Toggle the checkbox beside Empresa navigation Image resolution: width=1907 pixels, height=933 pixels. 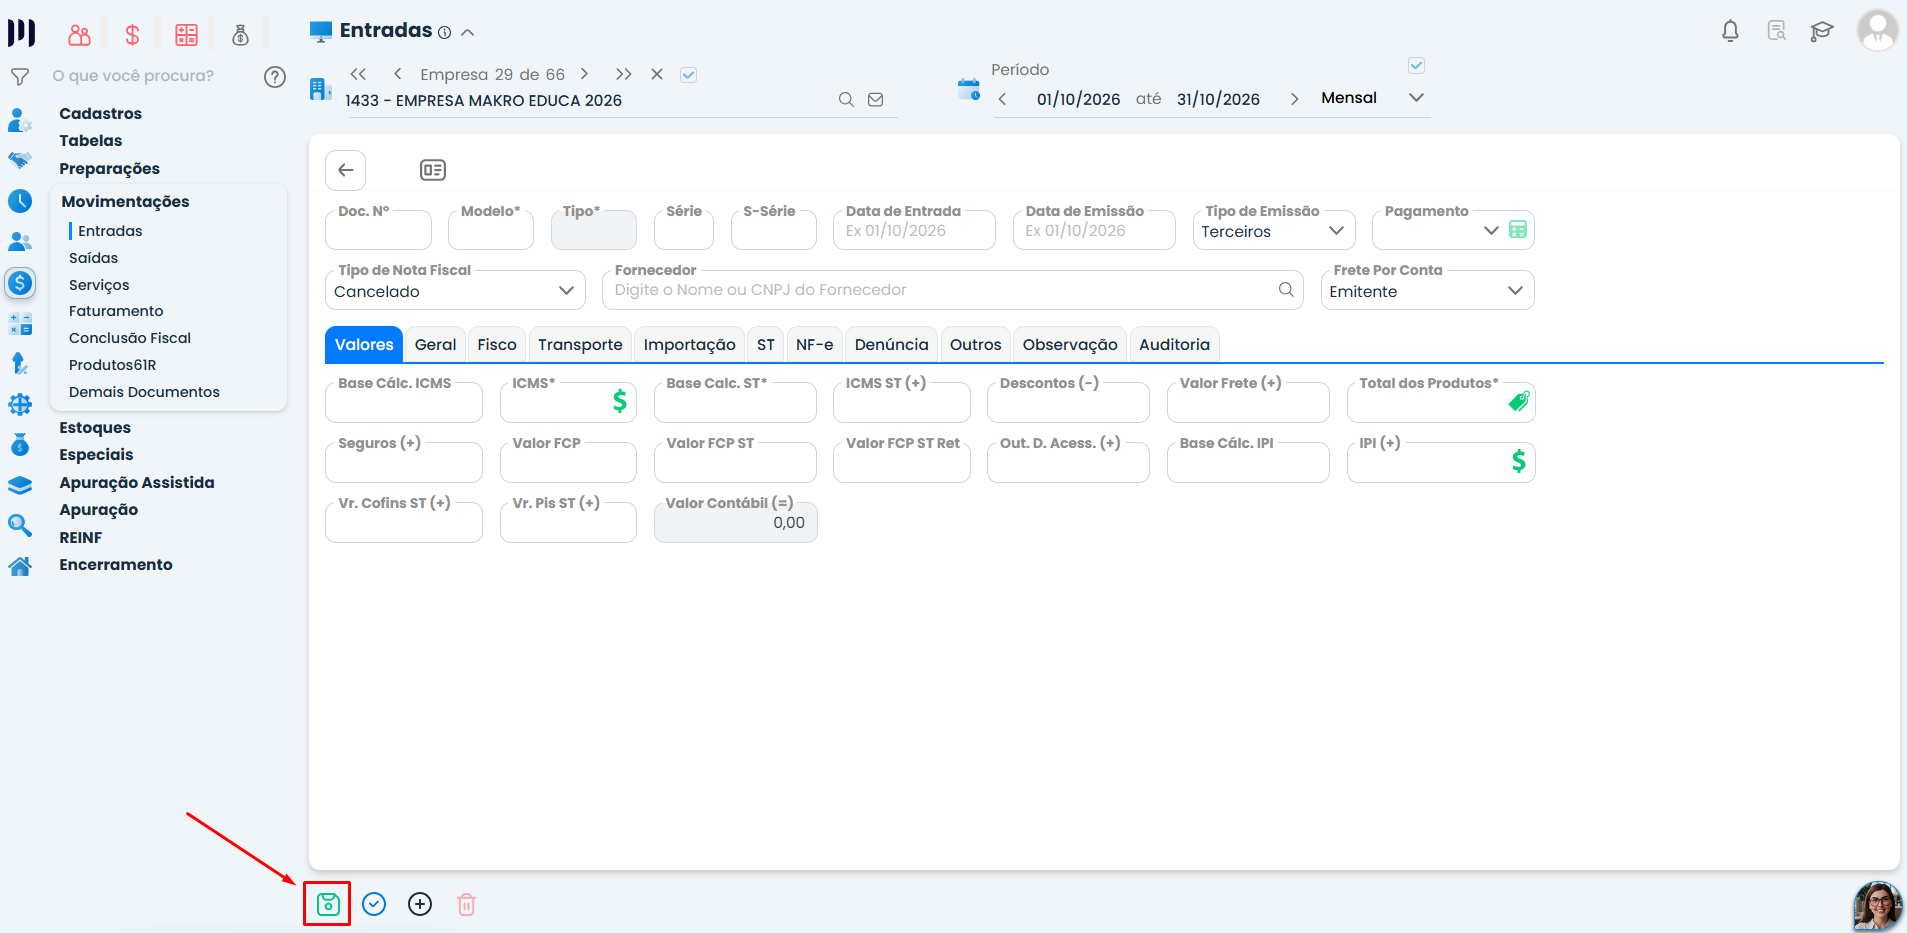[x=688, y=75]
